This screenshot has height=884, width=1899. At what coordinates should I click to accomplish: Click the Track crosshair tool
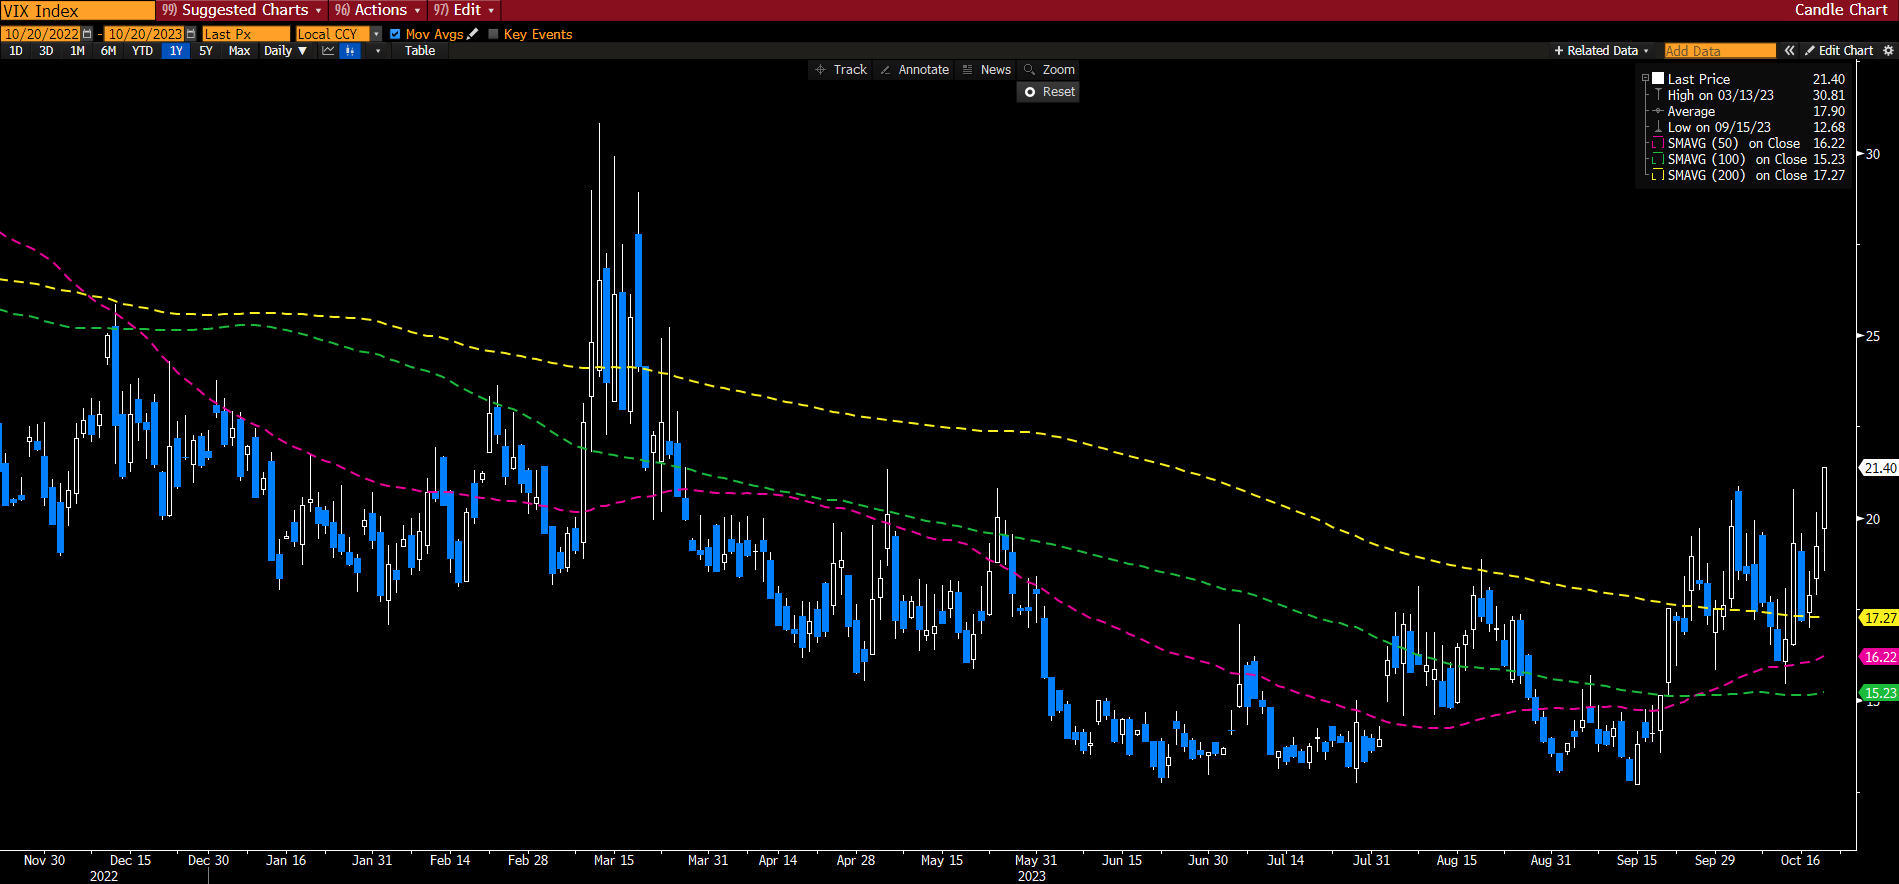tap(841, 69)
